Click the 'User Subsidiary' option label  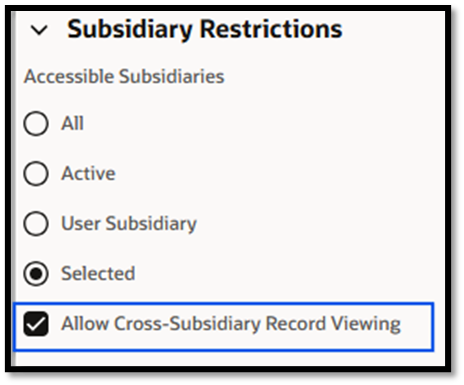tap(129, 224)
